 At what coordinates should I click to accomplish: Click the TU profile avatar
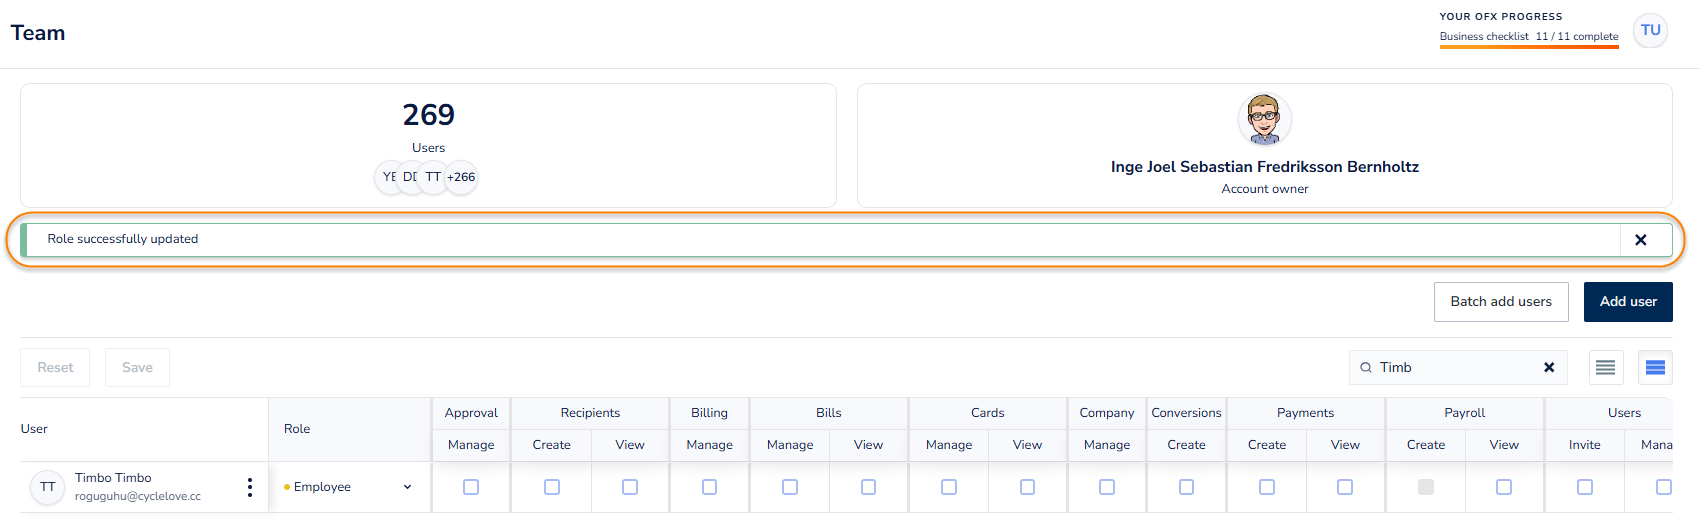[x=1650, y=31]
